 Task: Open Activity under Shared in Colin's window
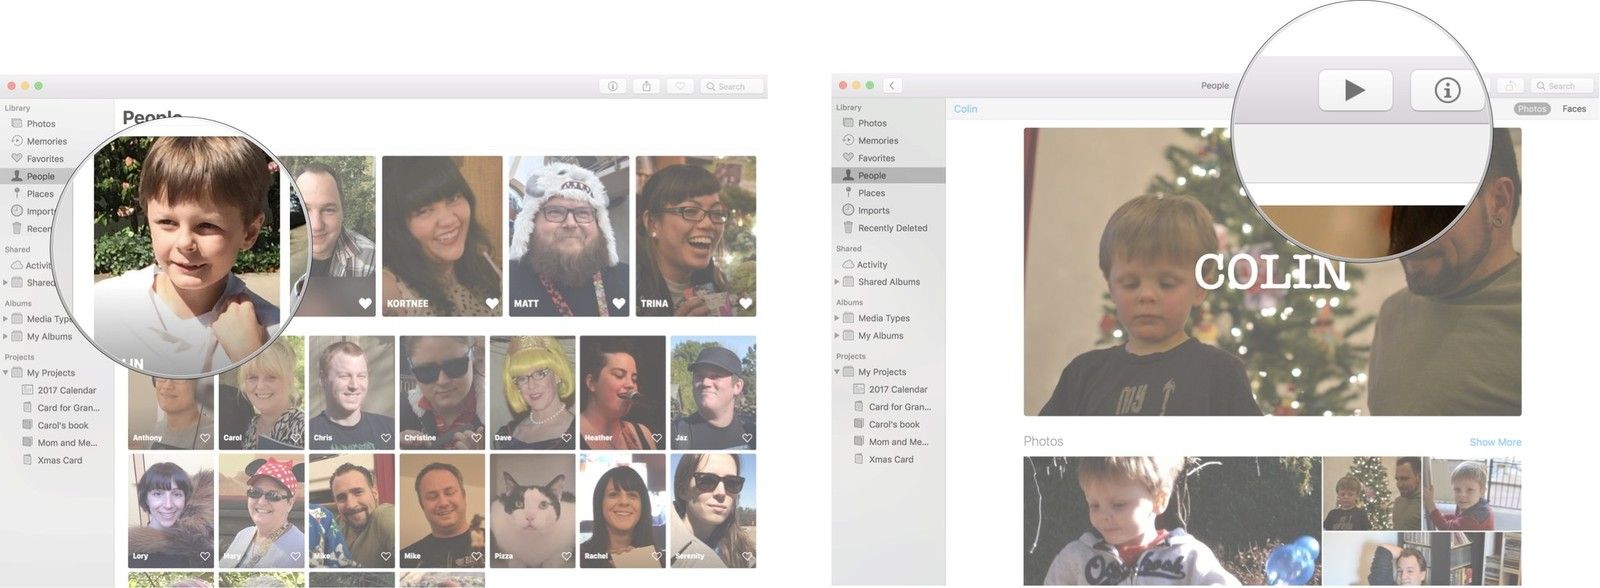click(871, 265)
